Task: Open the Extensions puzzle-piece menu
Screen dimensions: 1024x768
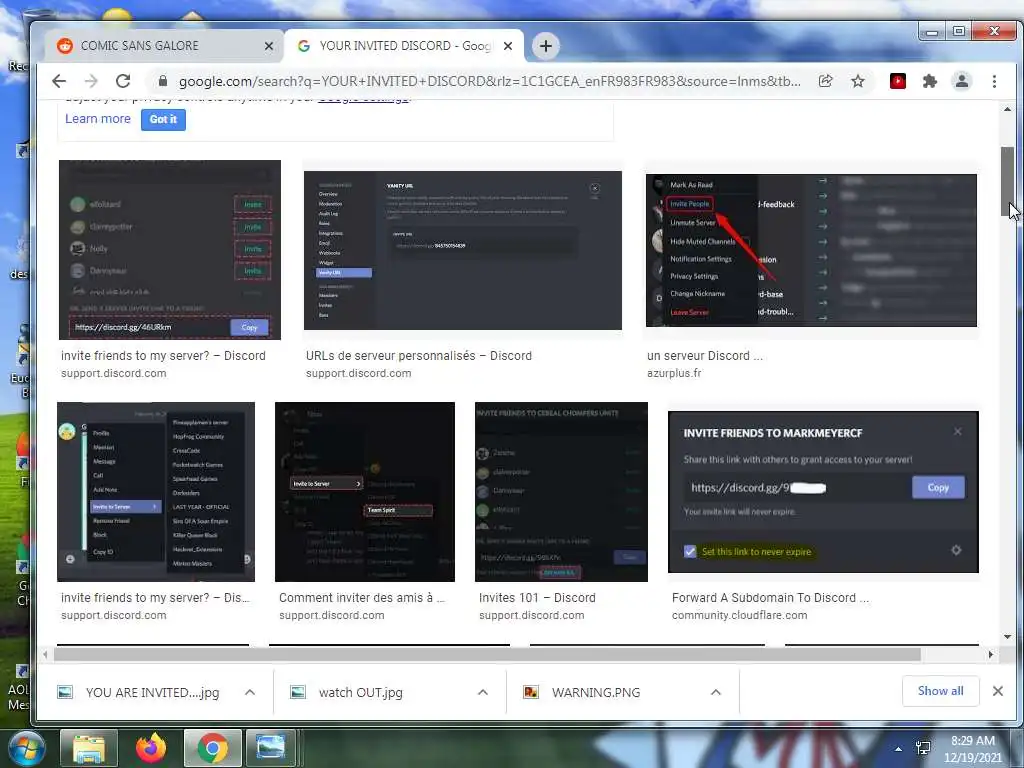Action: click(x=929, y=81)
